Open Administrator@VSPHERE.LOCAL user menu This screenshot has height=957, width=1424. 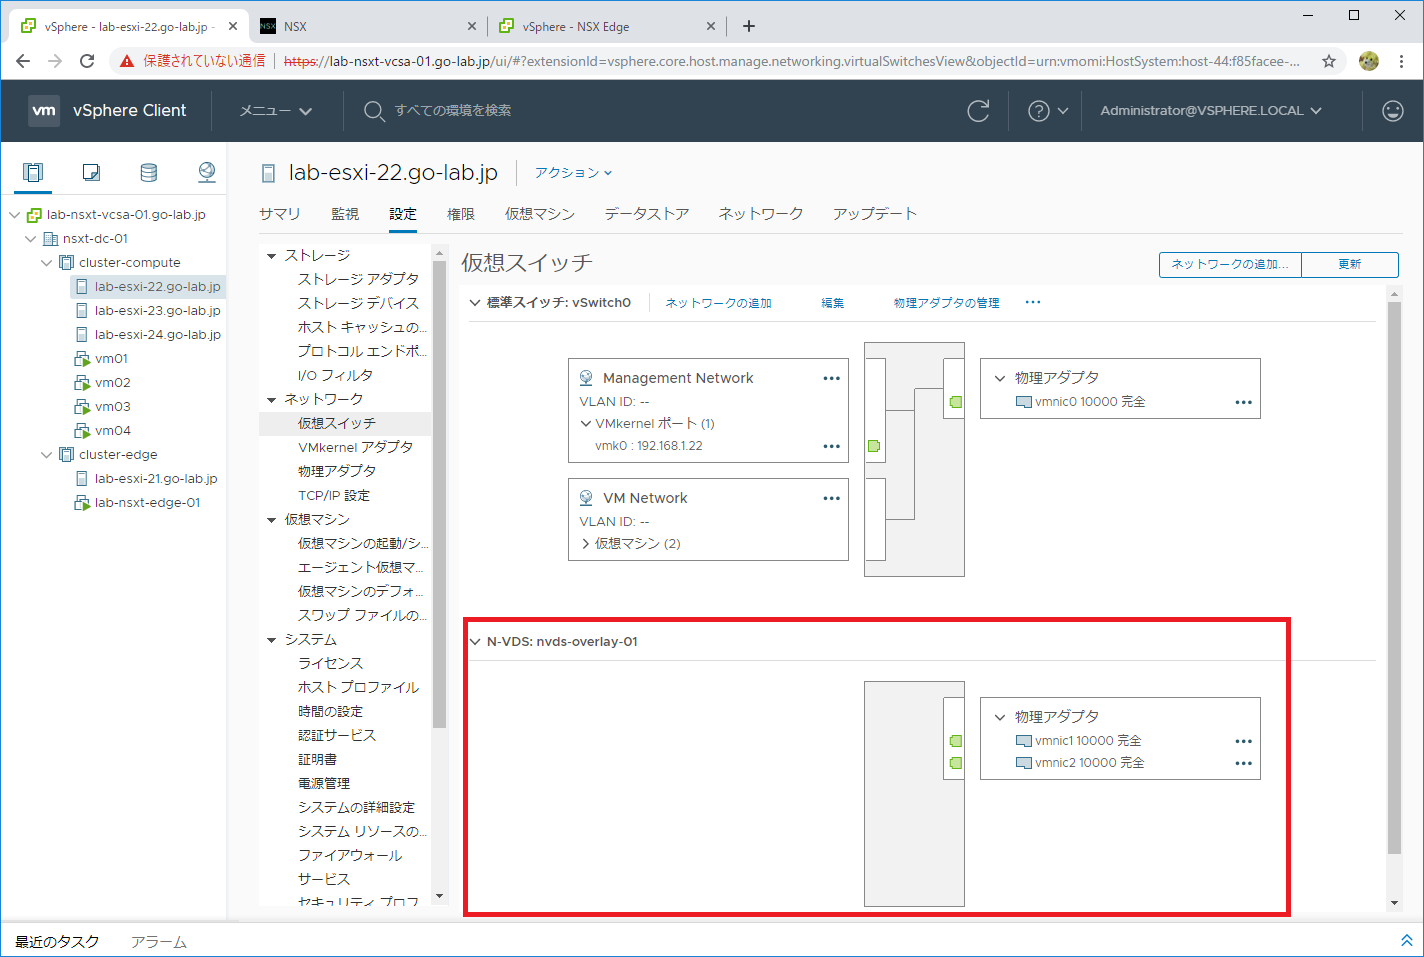point(1211,111)
